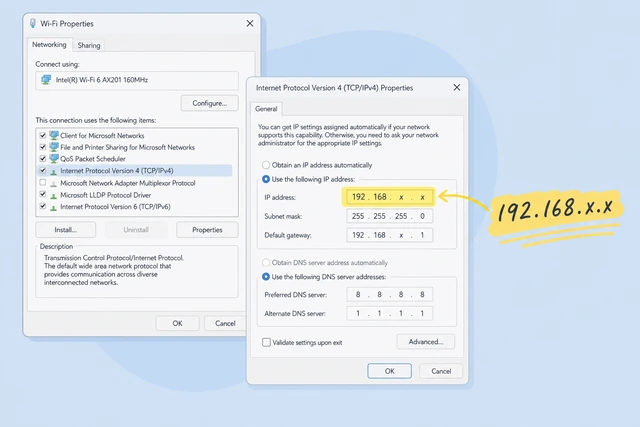The height and width of the screenshot is (427, 640).
Task: Click the File and Printer Sharing icon
Action: 54,147
